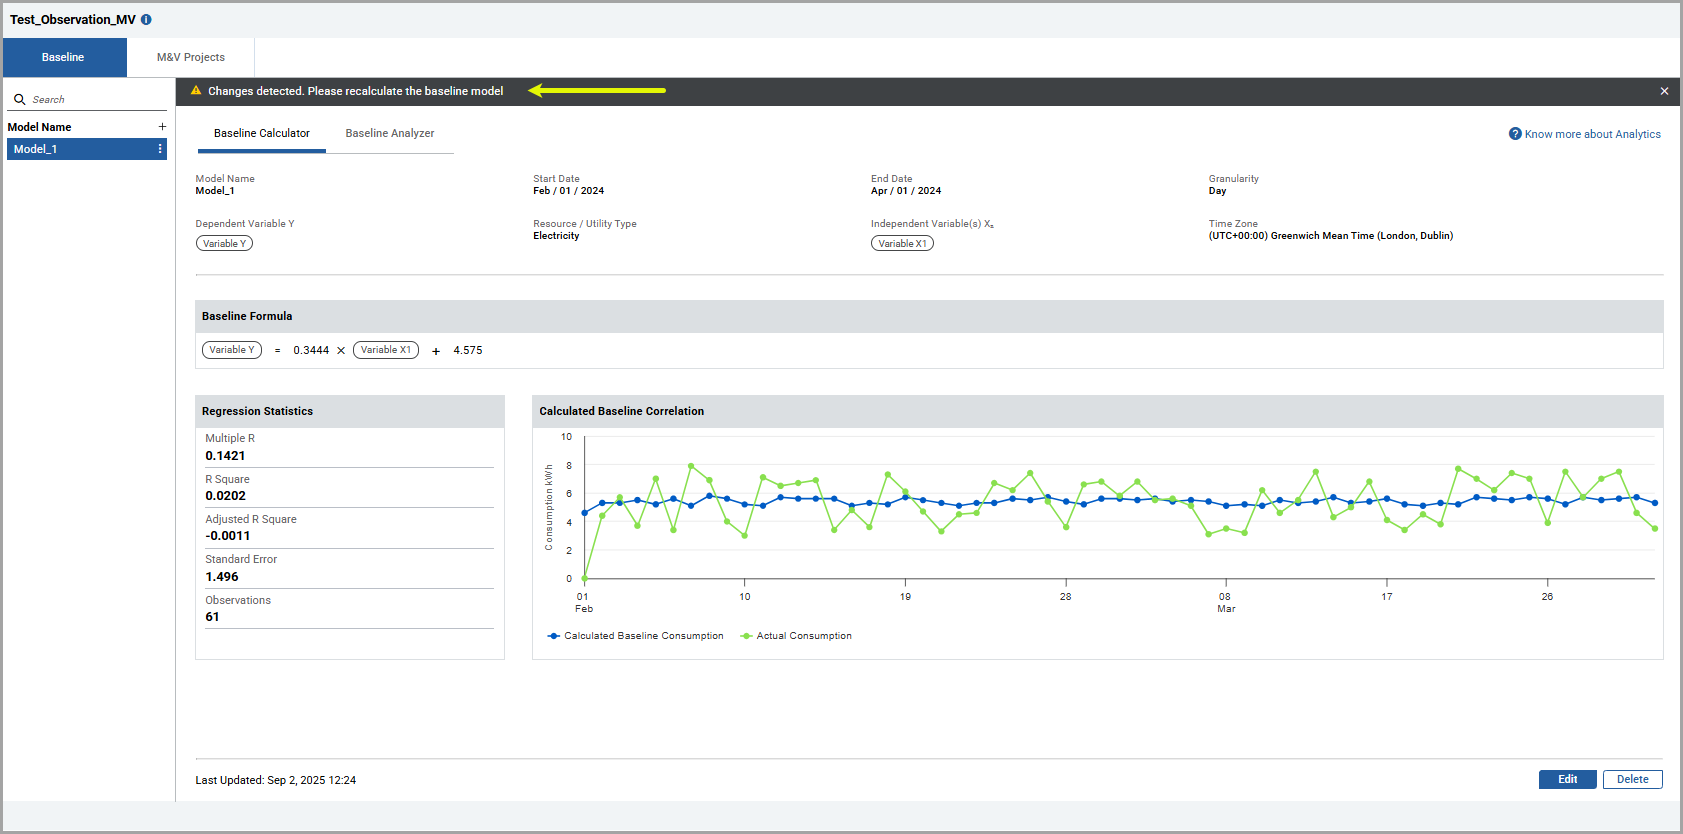Add a new model with plus icon
1683x834 pixels.
(162, 127)
